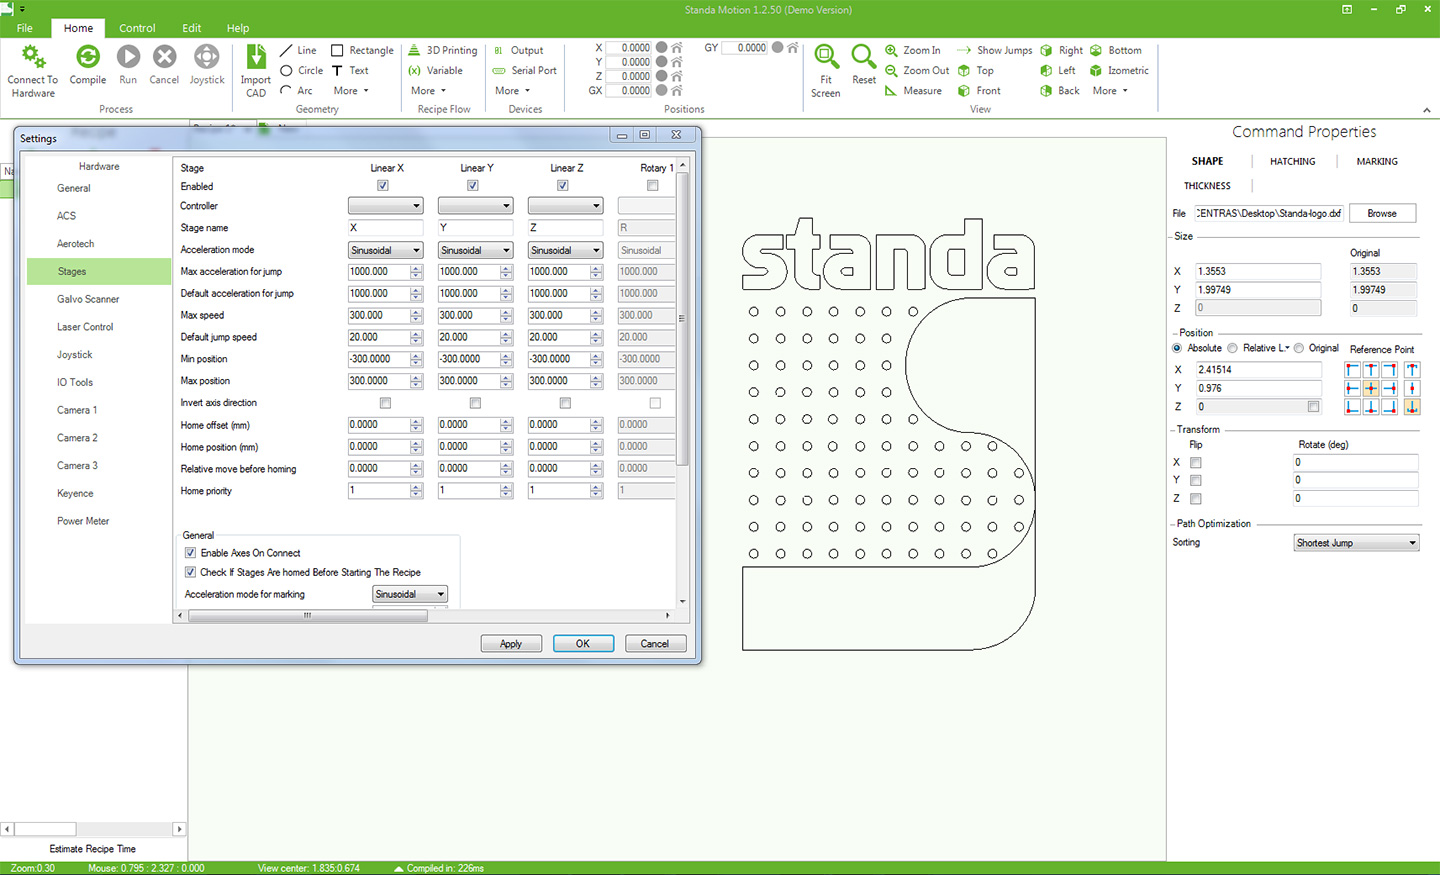Viewport: 1440px width, 875px height.
Task: Click the Zoom In tool
Action: pos(912,50)
